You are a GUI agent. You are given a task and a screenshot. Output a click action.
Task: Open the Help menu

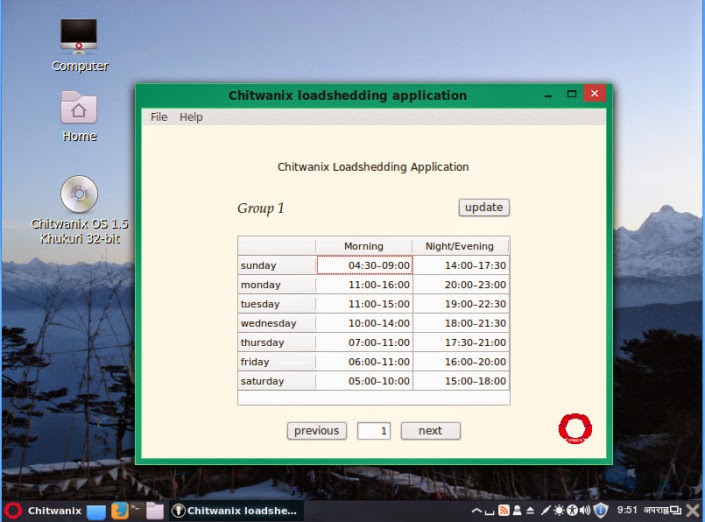pos(191,117)
